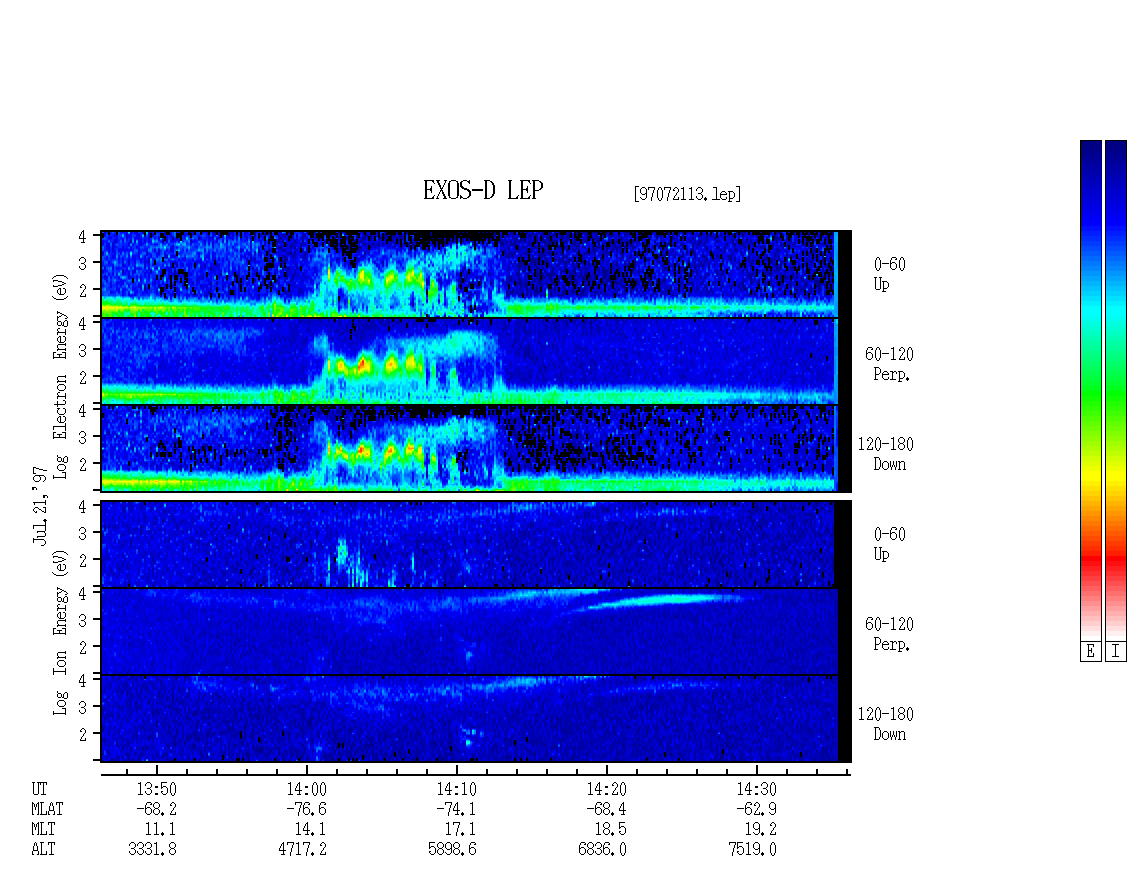1130x875 pixels.
Task: Click the Log Ion Energy (eV) axis label
Action: [60, 633]
